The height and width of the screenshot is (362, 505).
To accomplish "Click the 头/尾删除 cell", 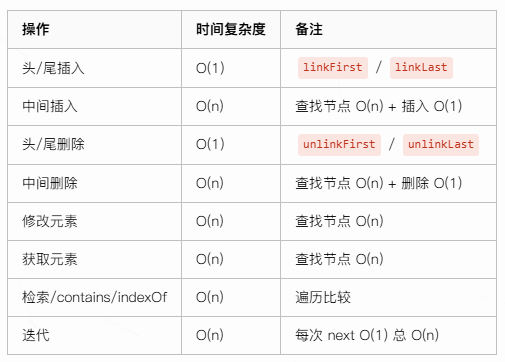I will [53, 145].
